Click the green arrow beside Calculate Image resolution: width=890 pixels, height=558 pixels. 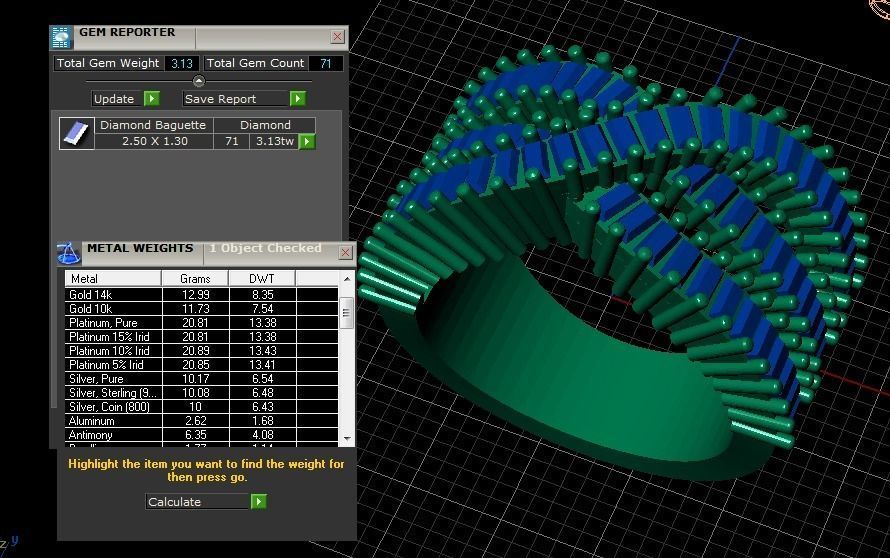click(x=258, y=501)
